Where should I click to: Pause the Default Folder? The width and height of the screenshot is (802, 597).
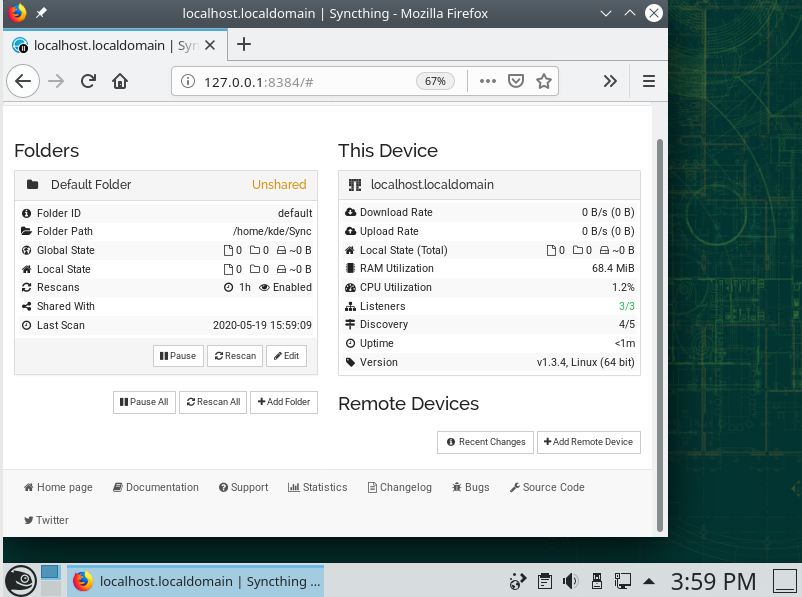tap(178, 356)
